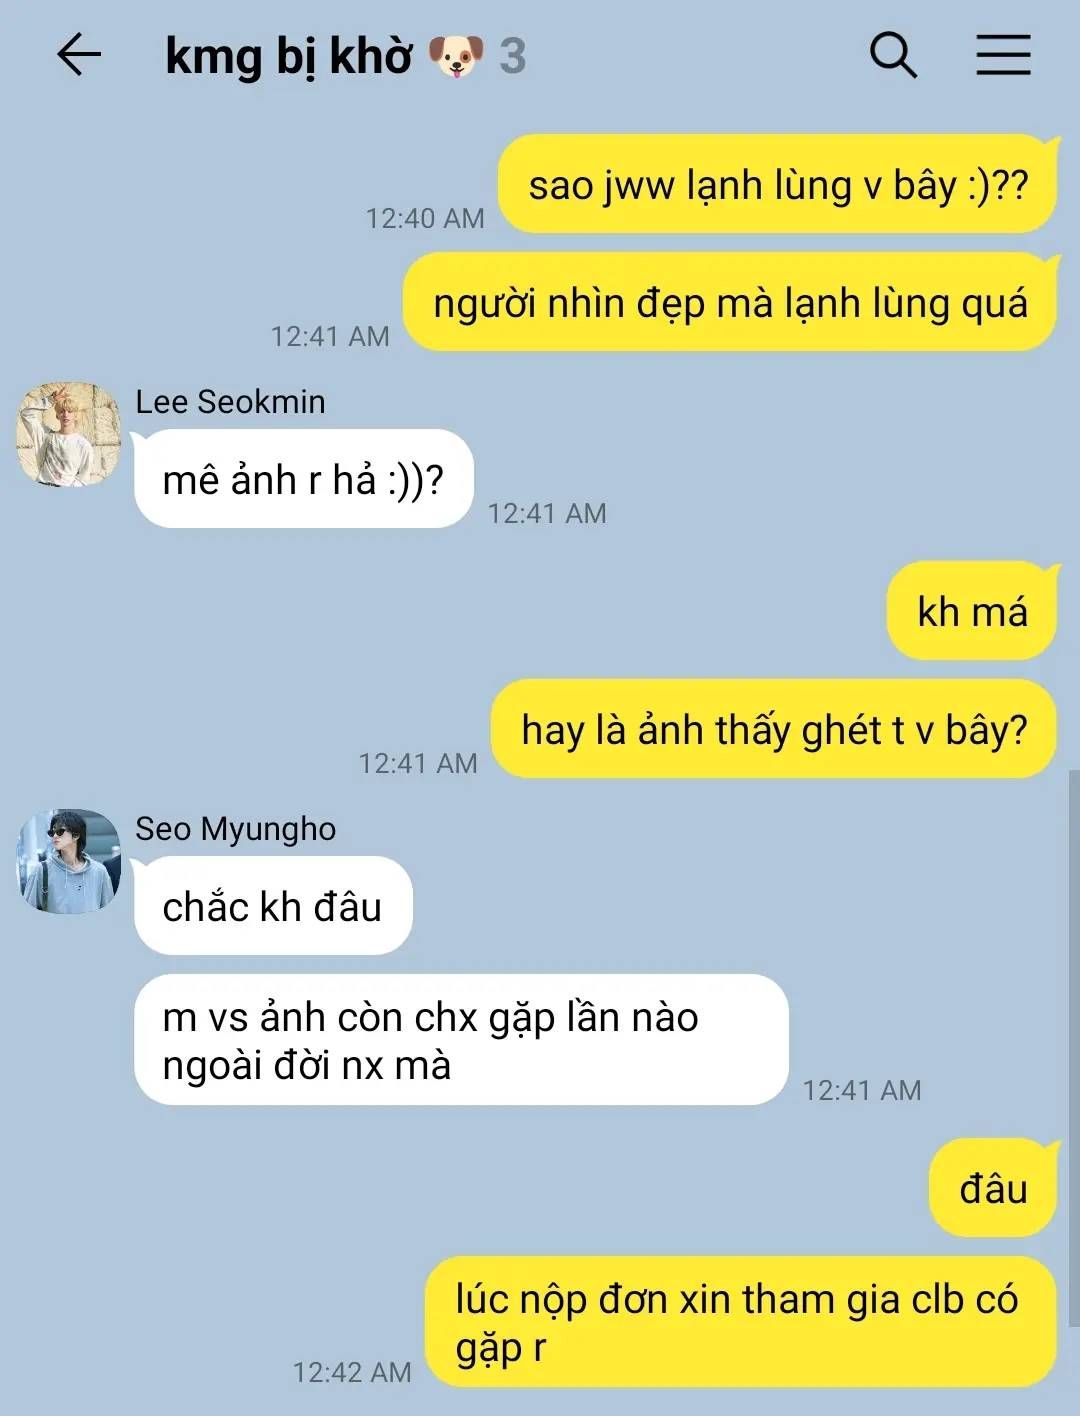Tap bubble 'mê ảnh r hả :))?'
The image size is (1080, 1416).
pyautogui.click(x=303, y=479)
